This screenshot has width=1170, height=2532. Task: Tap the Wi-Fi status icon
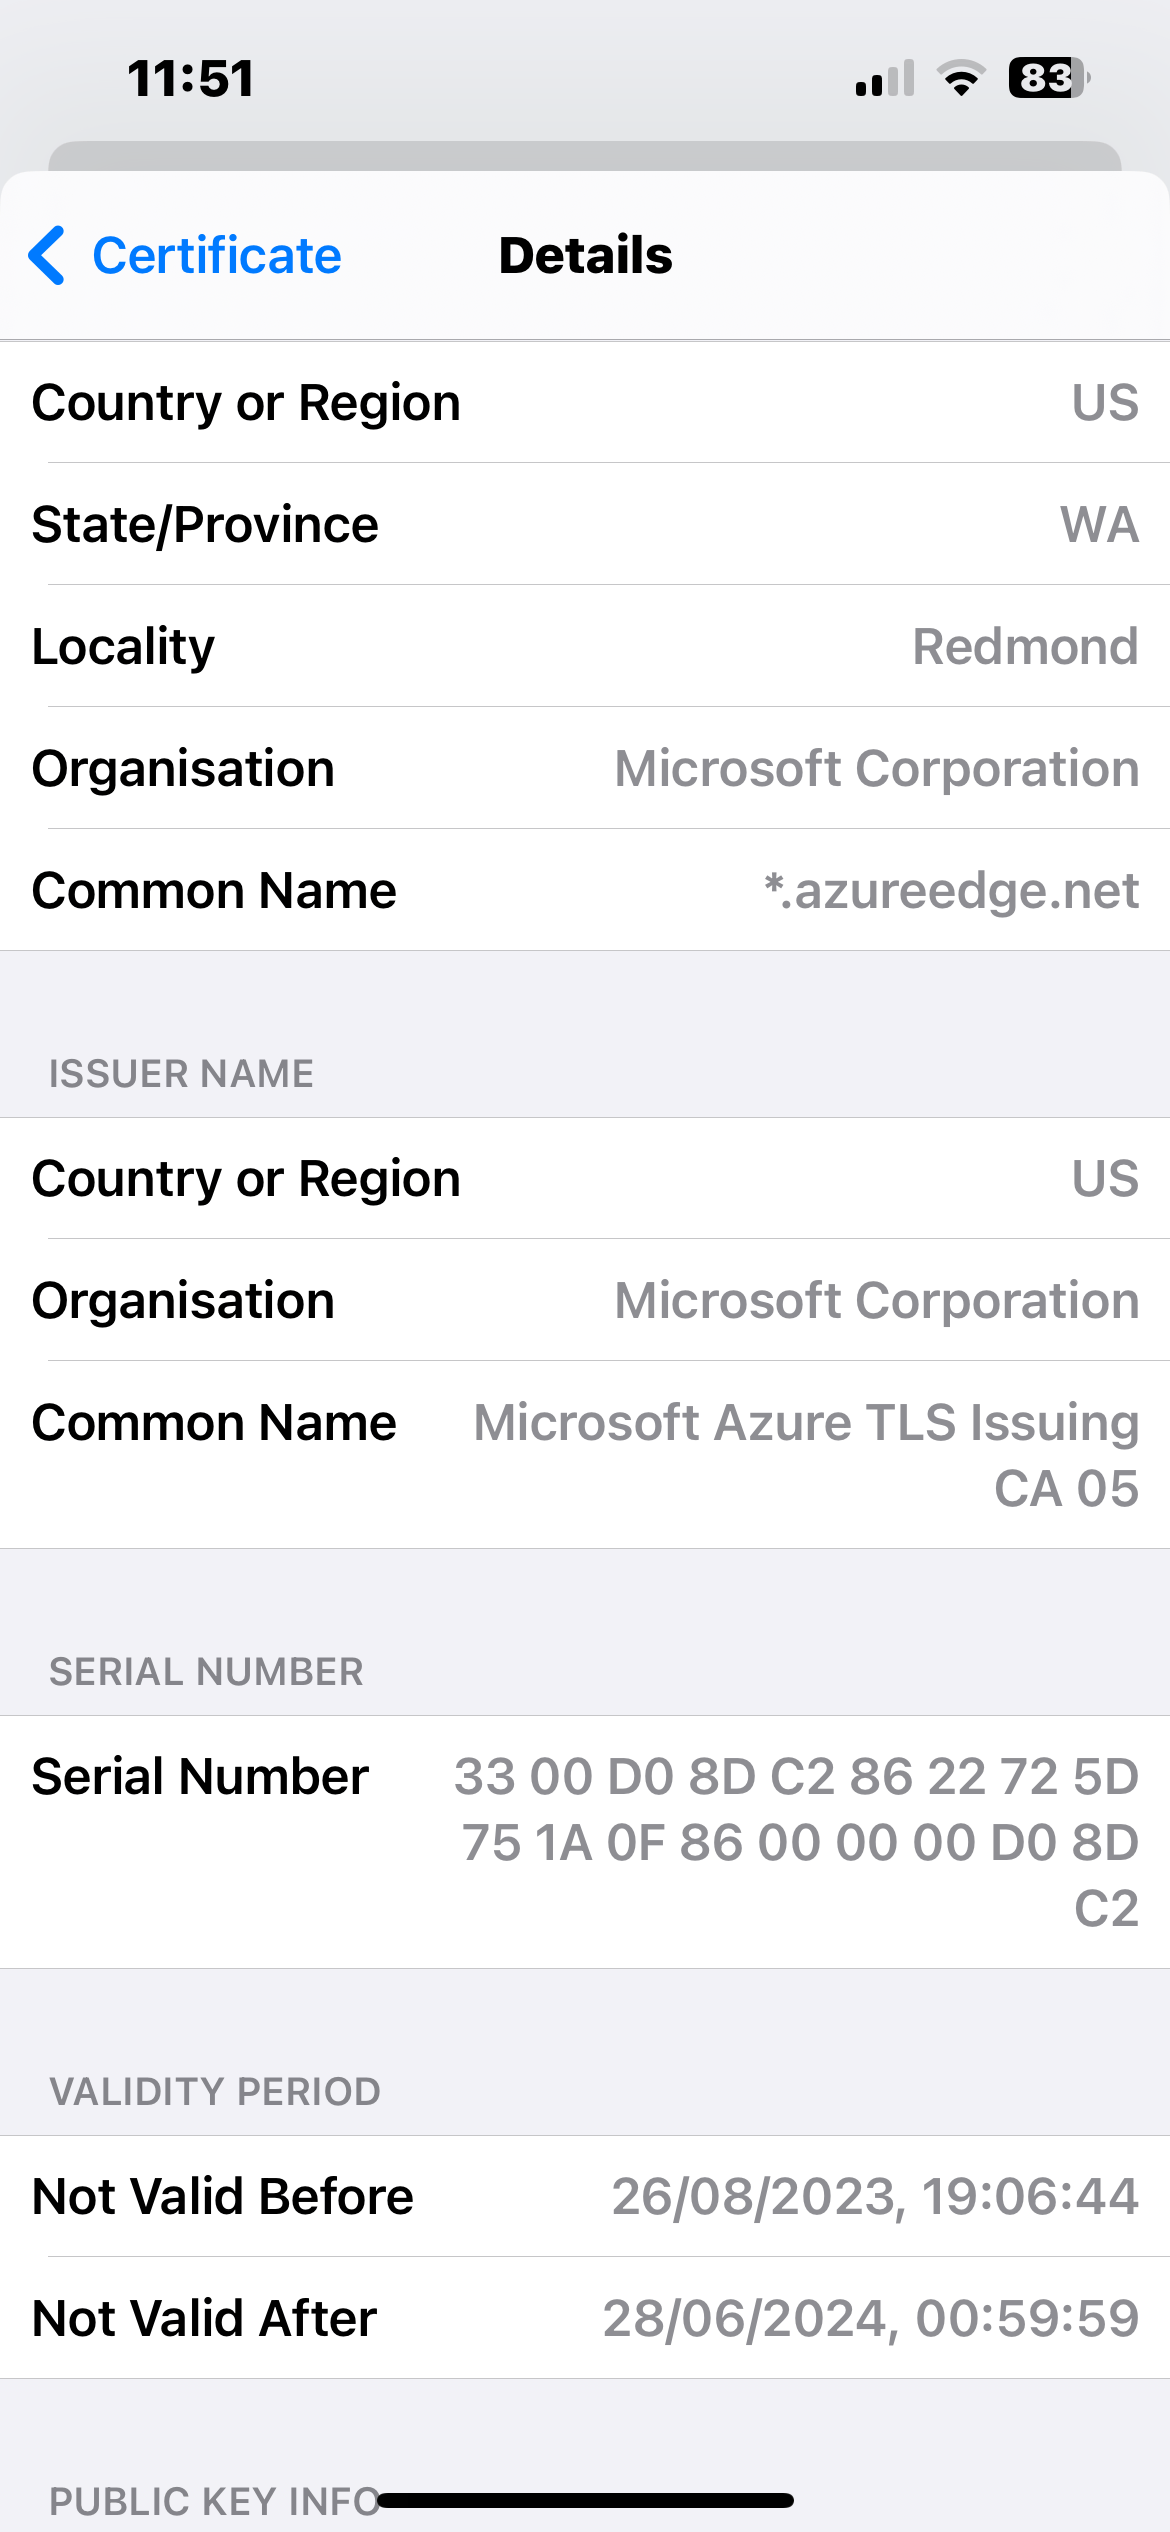click(962, 78)
